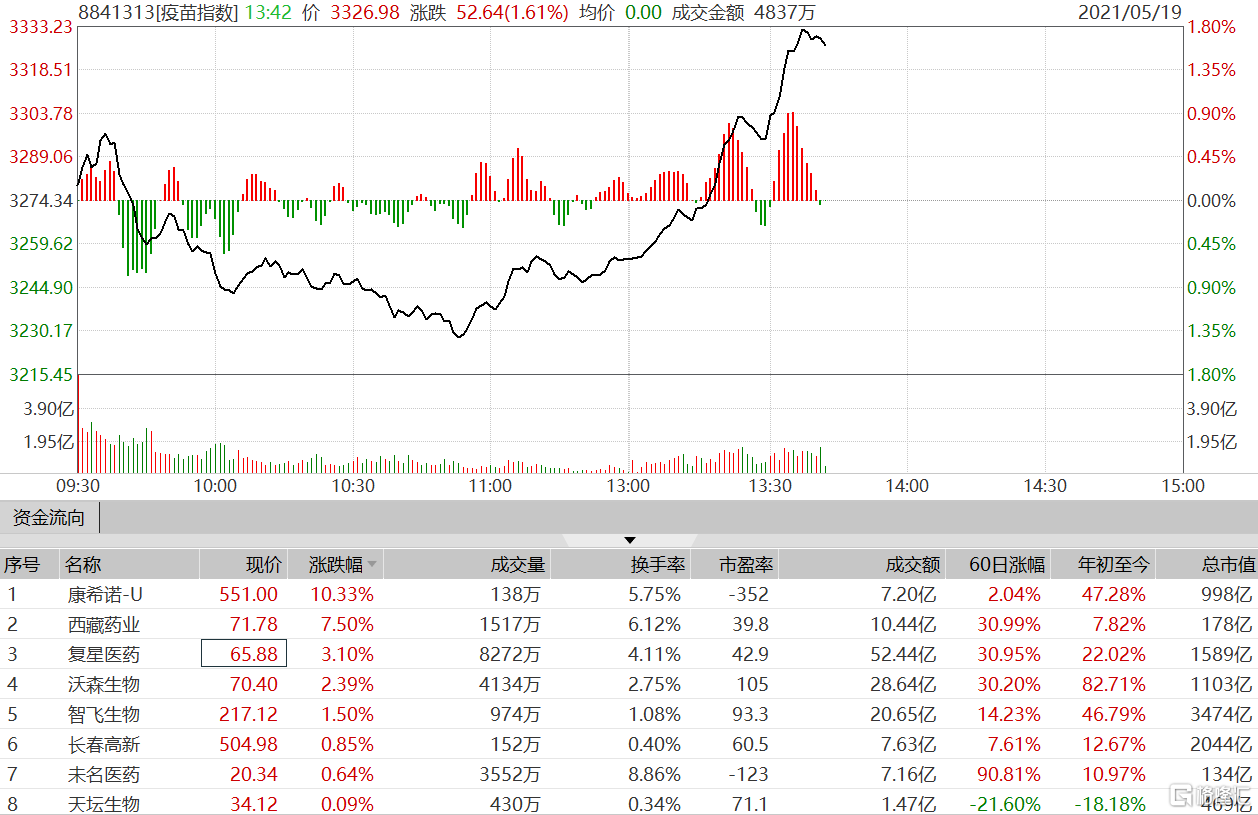
Task: Click the 疫苗指数 index title at top
Action: click(x=198, y=12)
